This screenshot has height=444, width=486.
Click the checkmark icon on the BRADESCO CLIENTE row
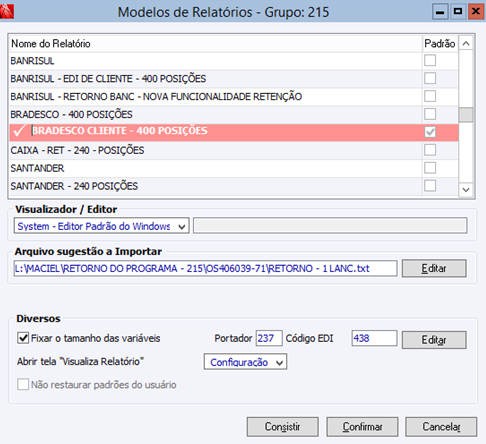point(19,131)
